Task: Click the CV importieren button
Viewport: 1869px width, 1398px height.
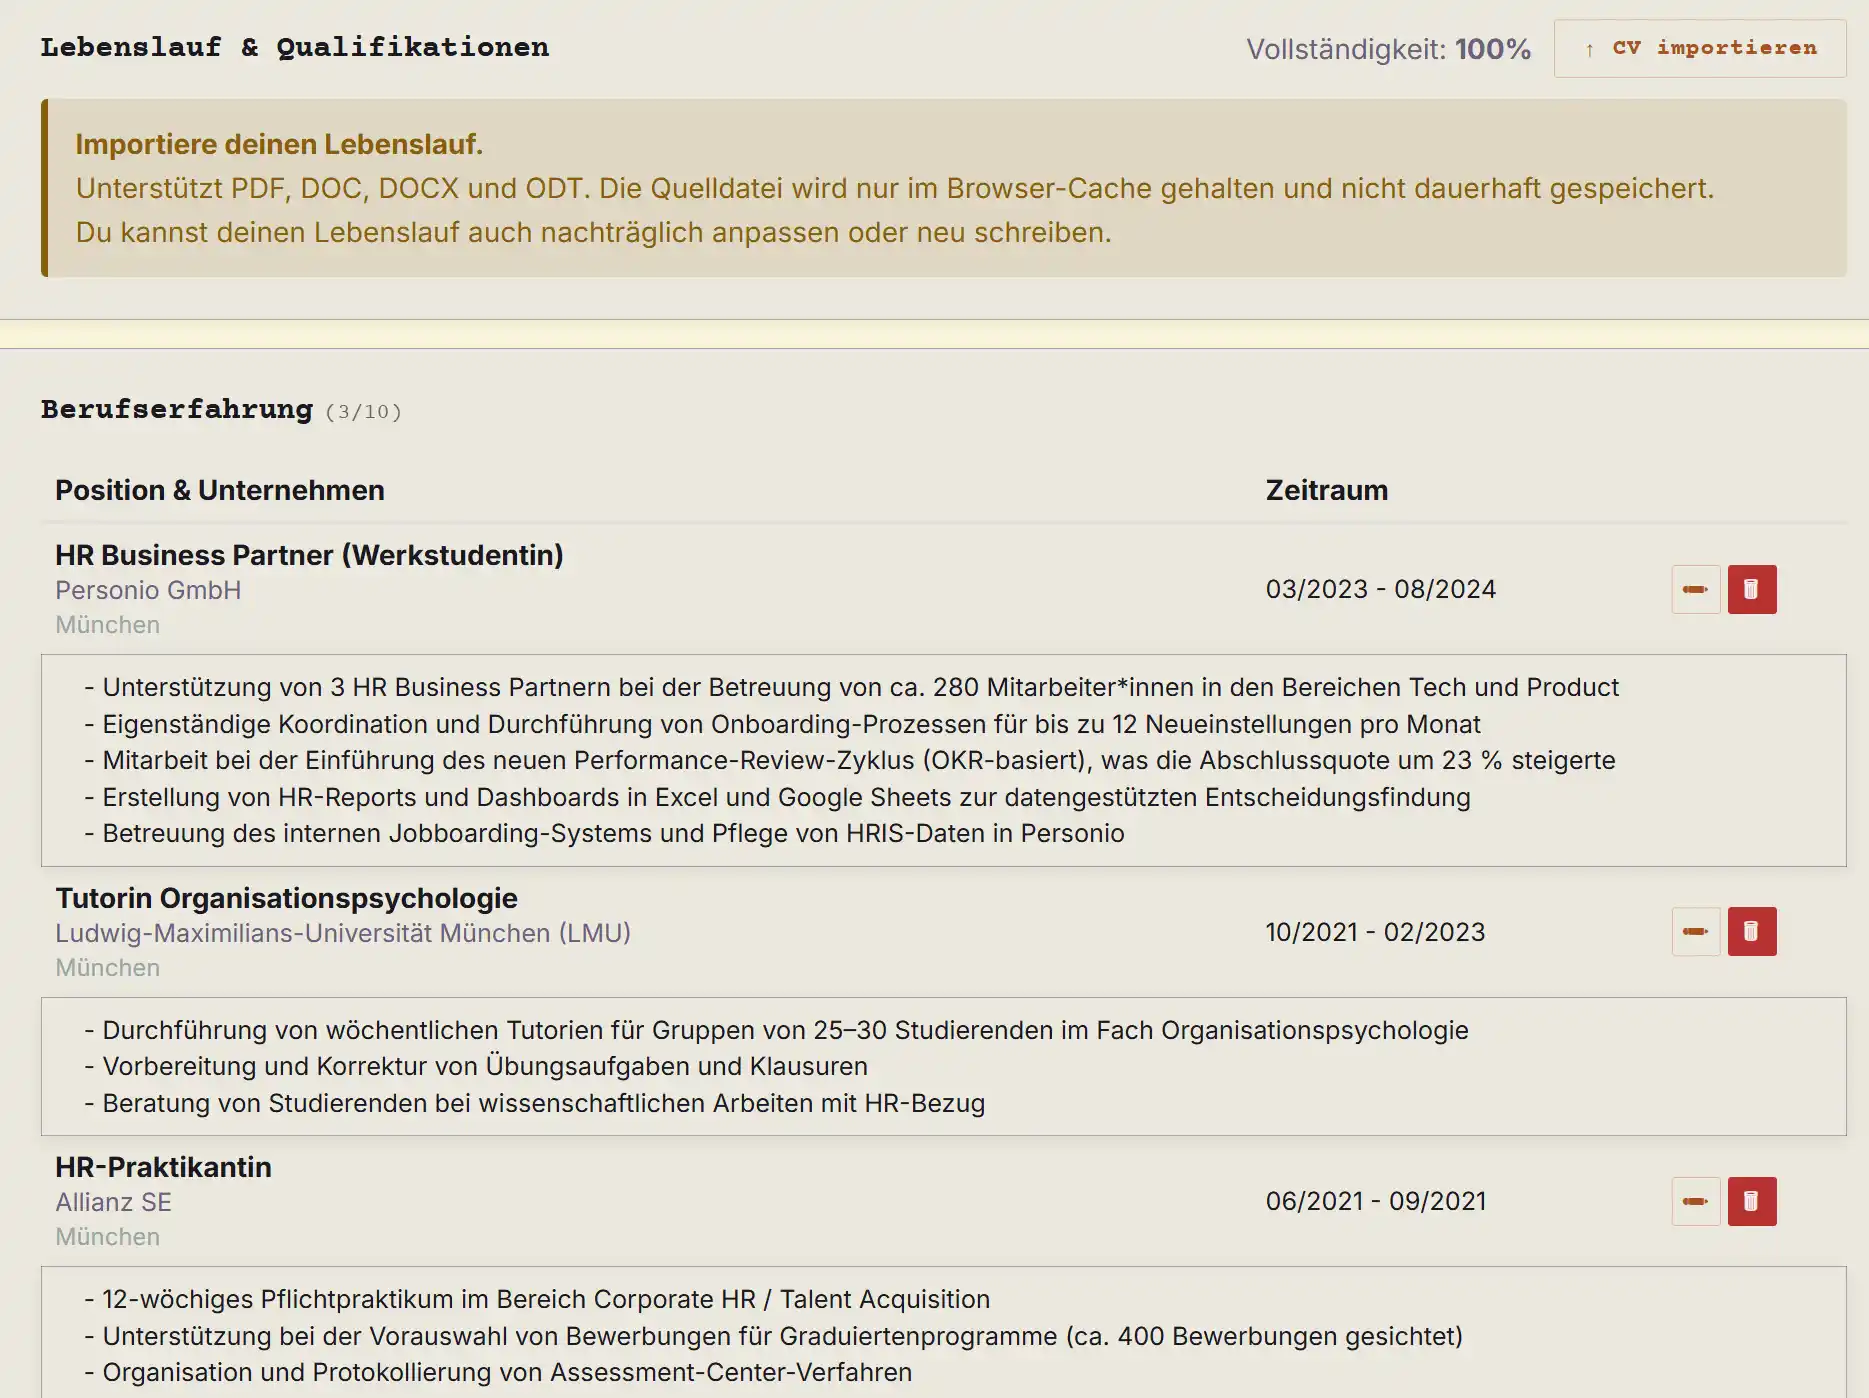Action: (x=1700, y=48)
